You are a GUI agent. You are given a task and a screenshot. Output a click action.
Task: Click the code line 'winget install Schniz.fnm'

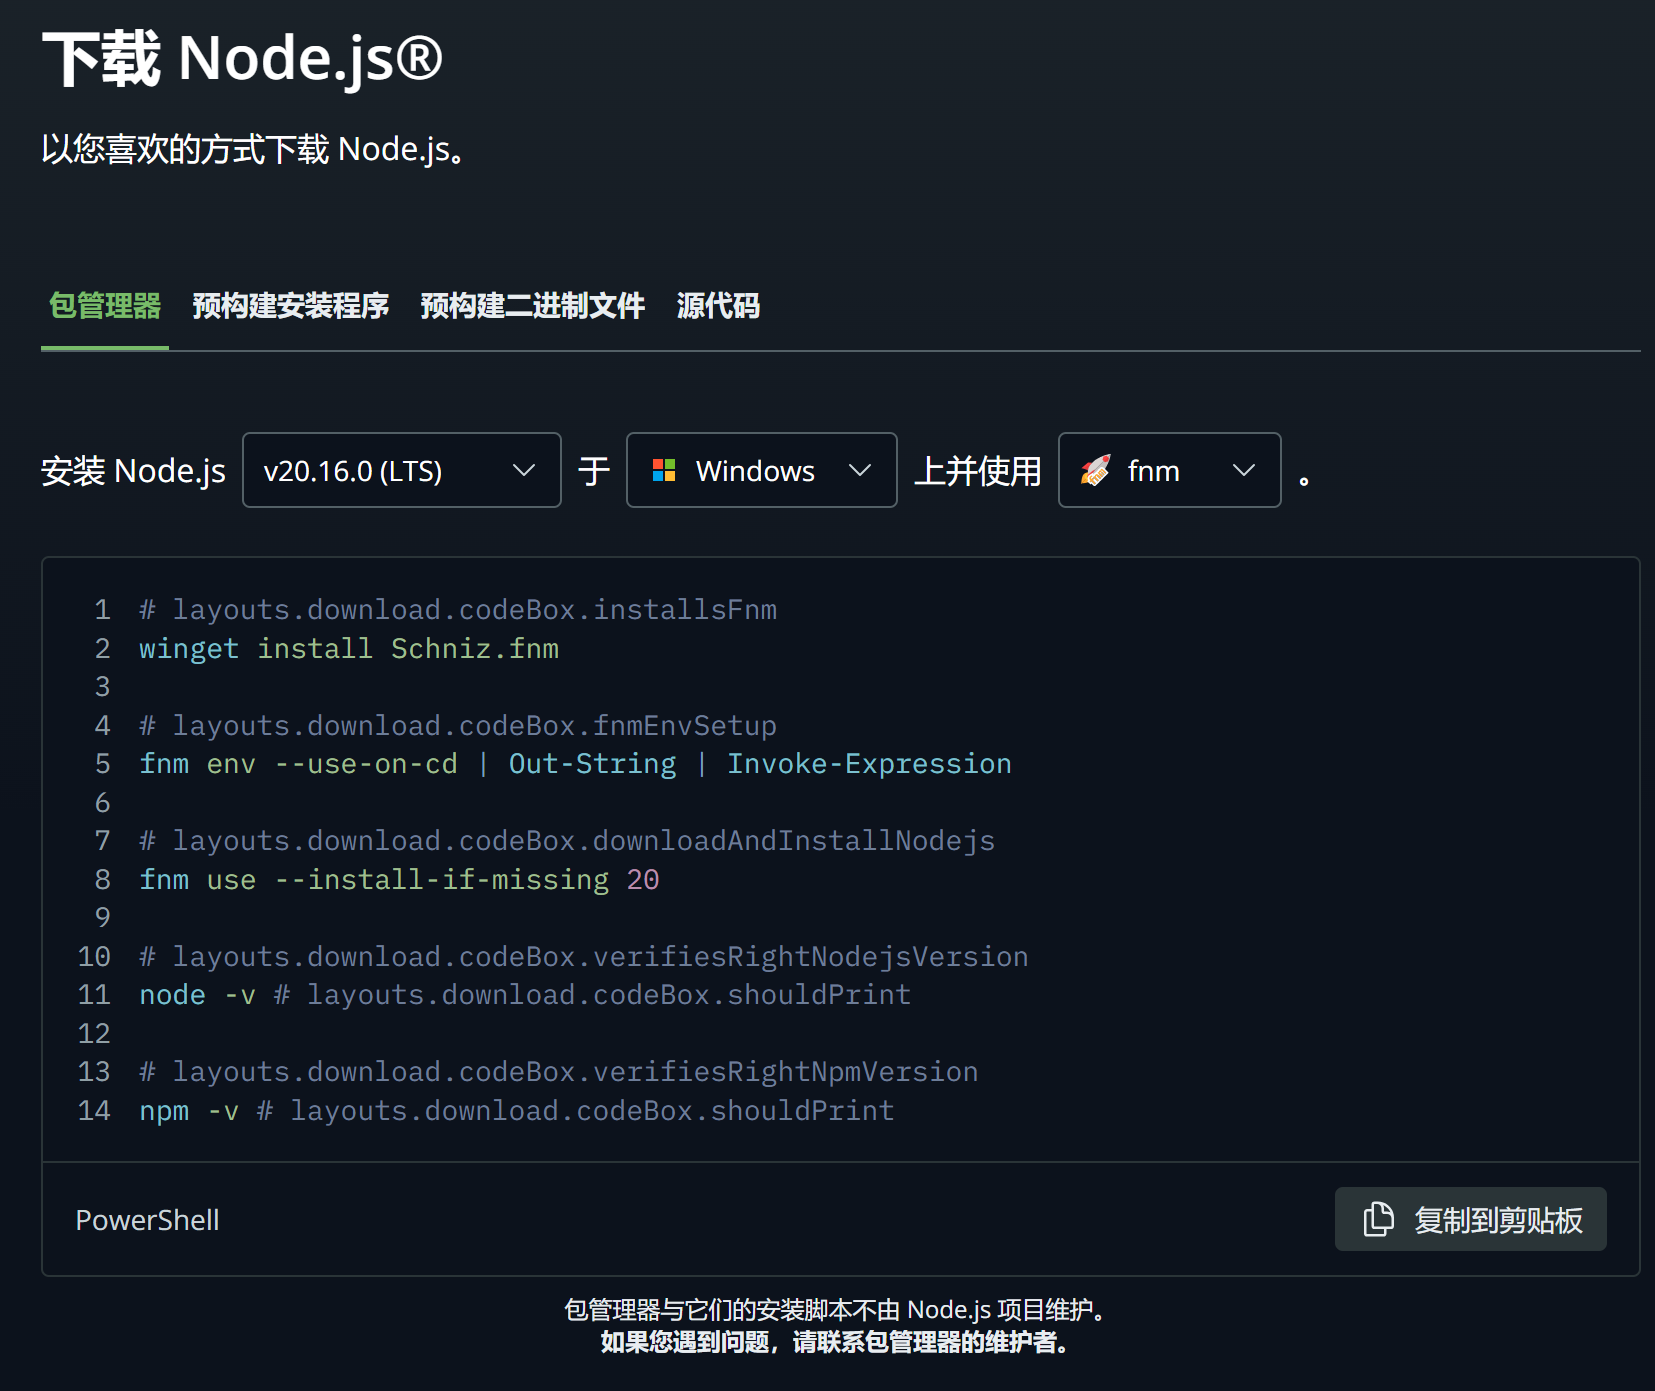349,648
